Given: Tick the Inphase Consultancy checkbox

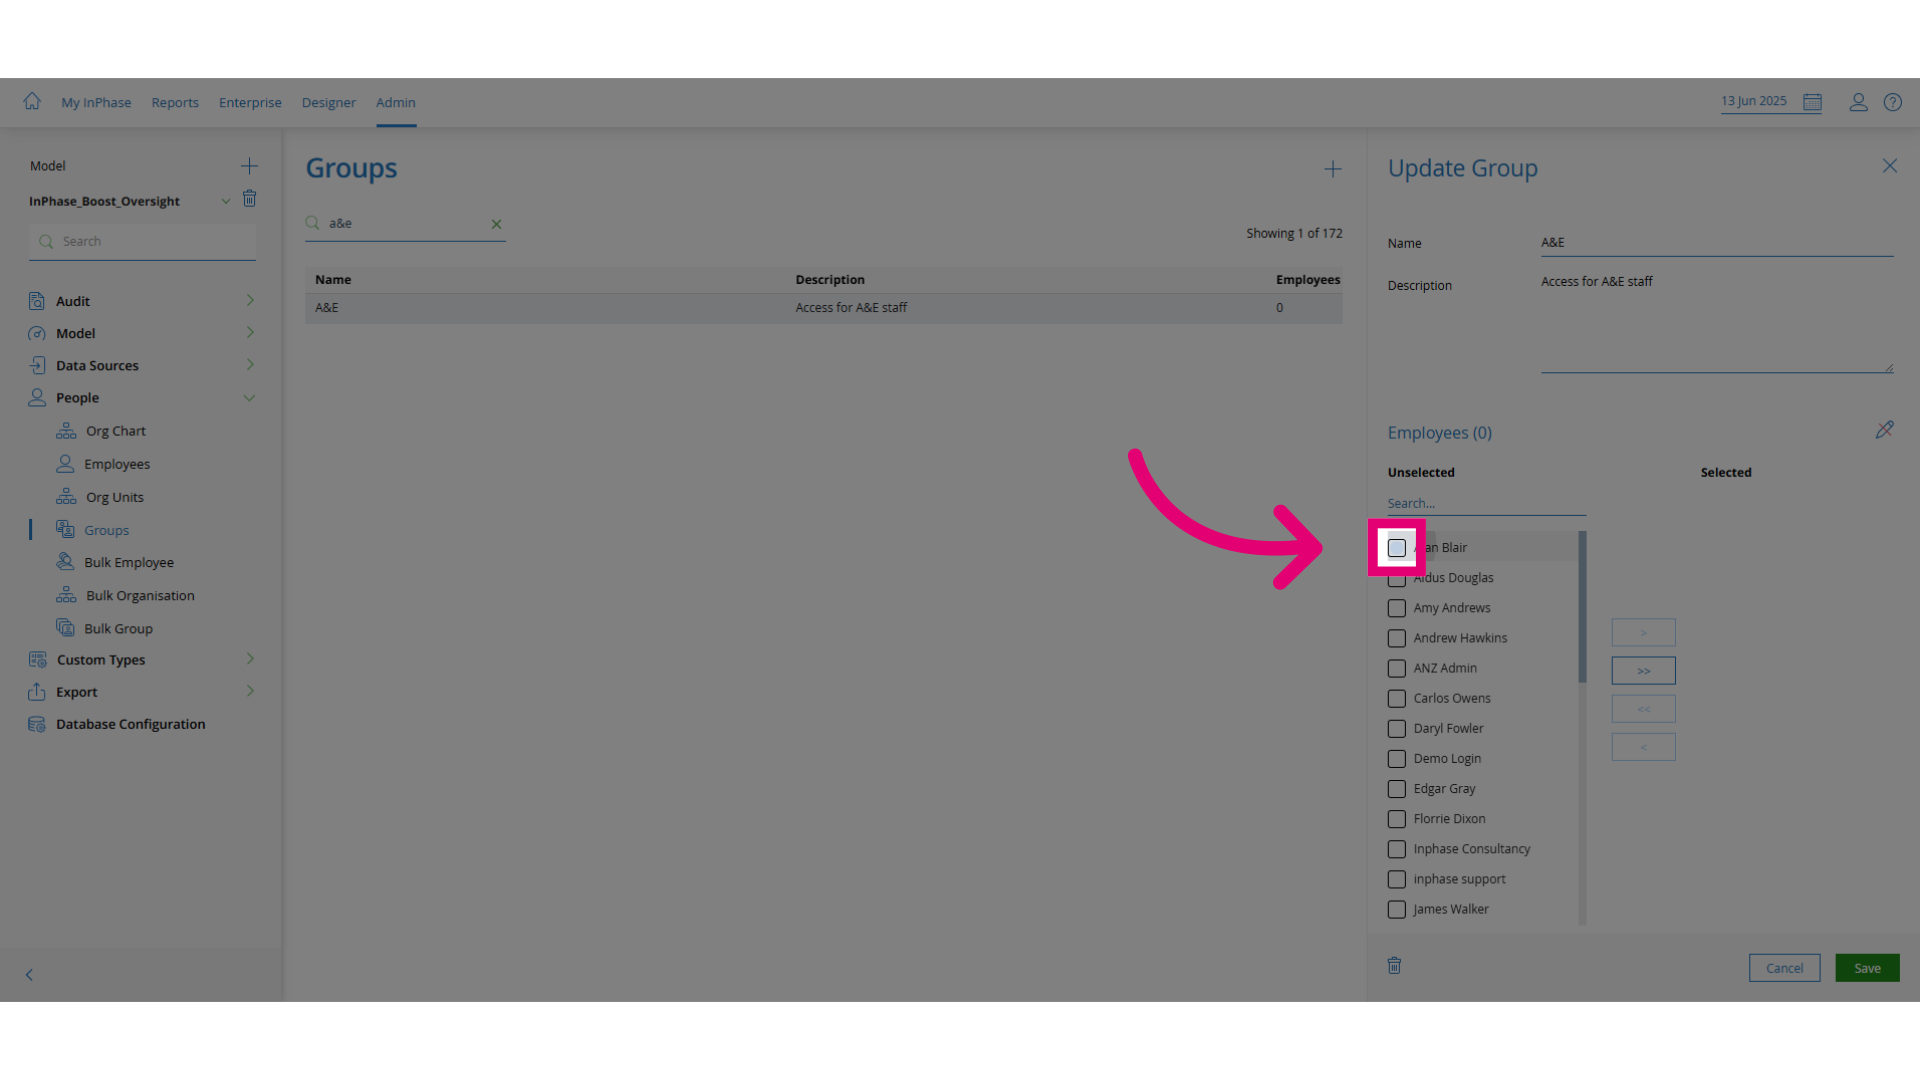Looking at the screenshot, I should coord(1397,849).
